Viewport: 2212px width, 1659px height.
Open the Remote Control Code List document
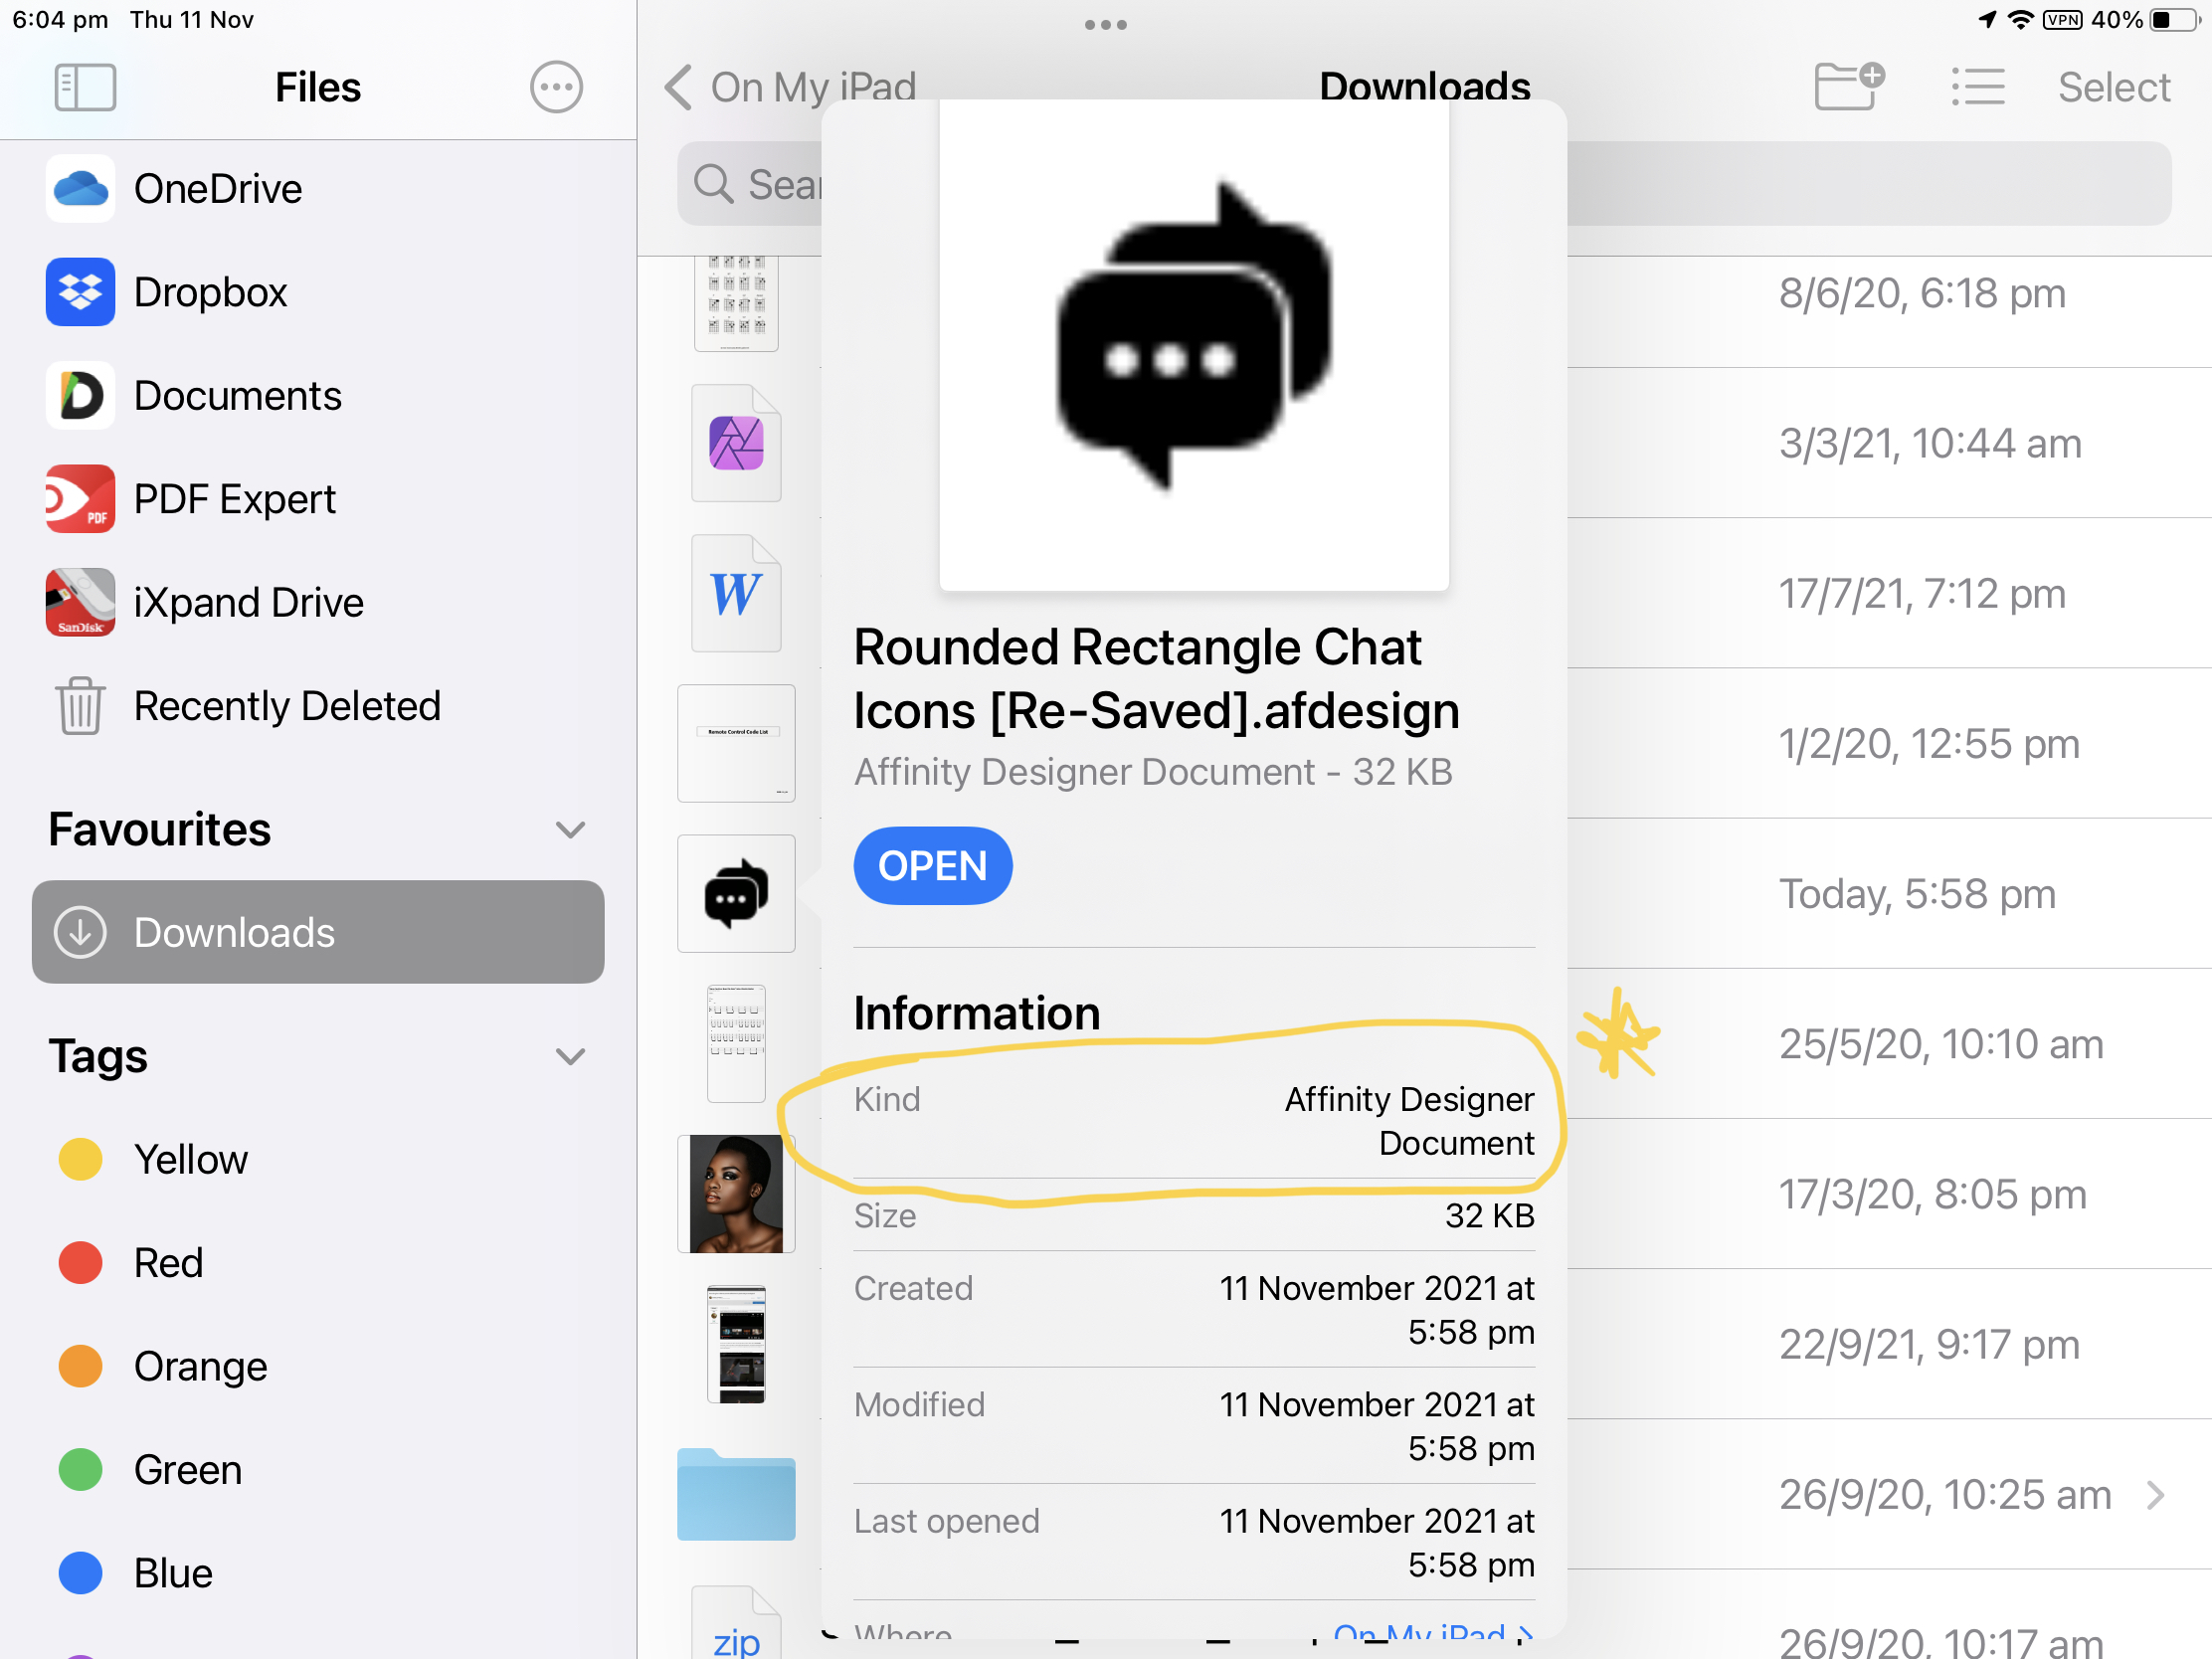click(x=736, y=743)
